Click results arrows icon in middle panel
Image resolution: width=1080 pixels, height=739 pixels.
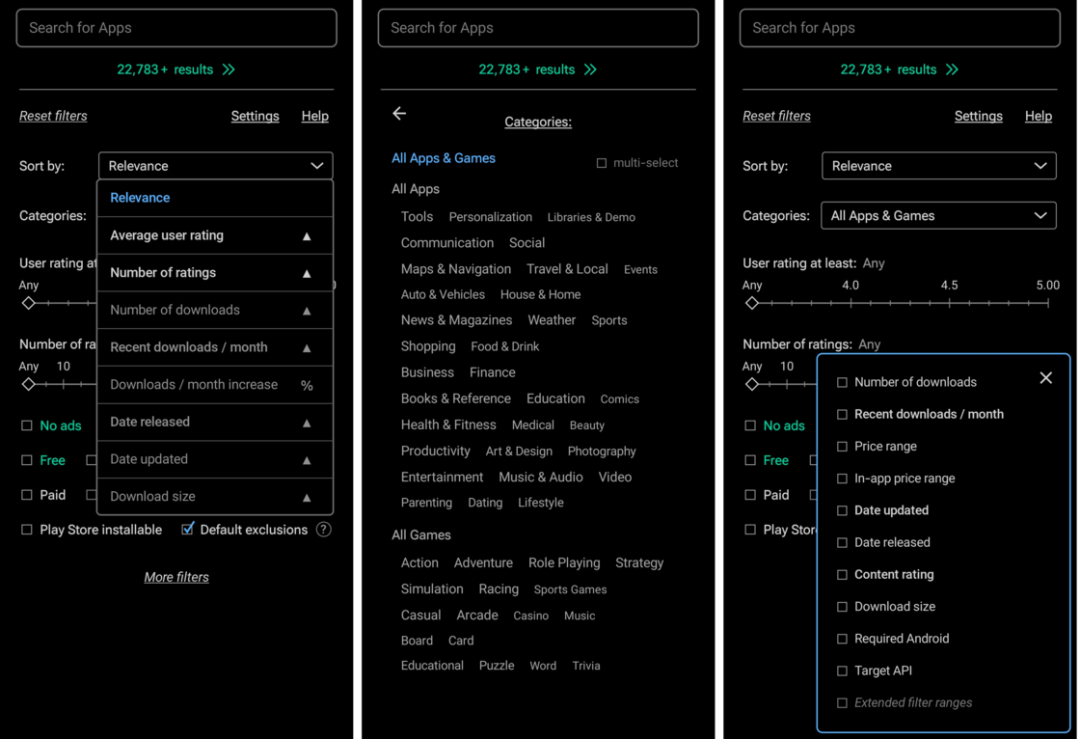coord(590,70)
